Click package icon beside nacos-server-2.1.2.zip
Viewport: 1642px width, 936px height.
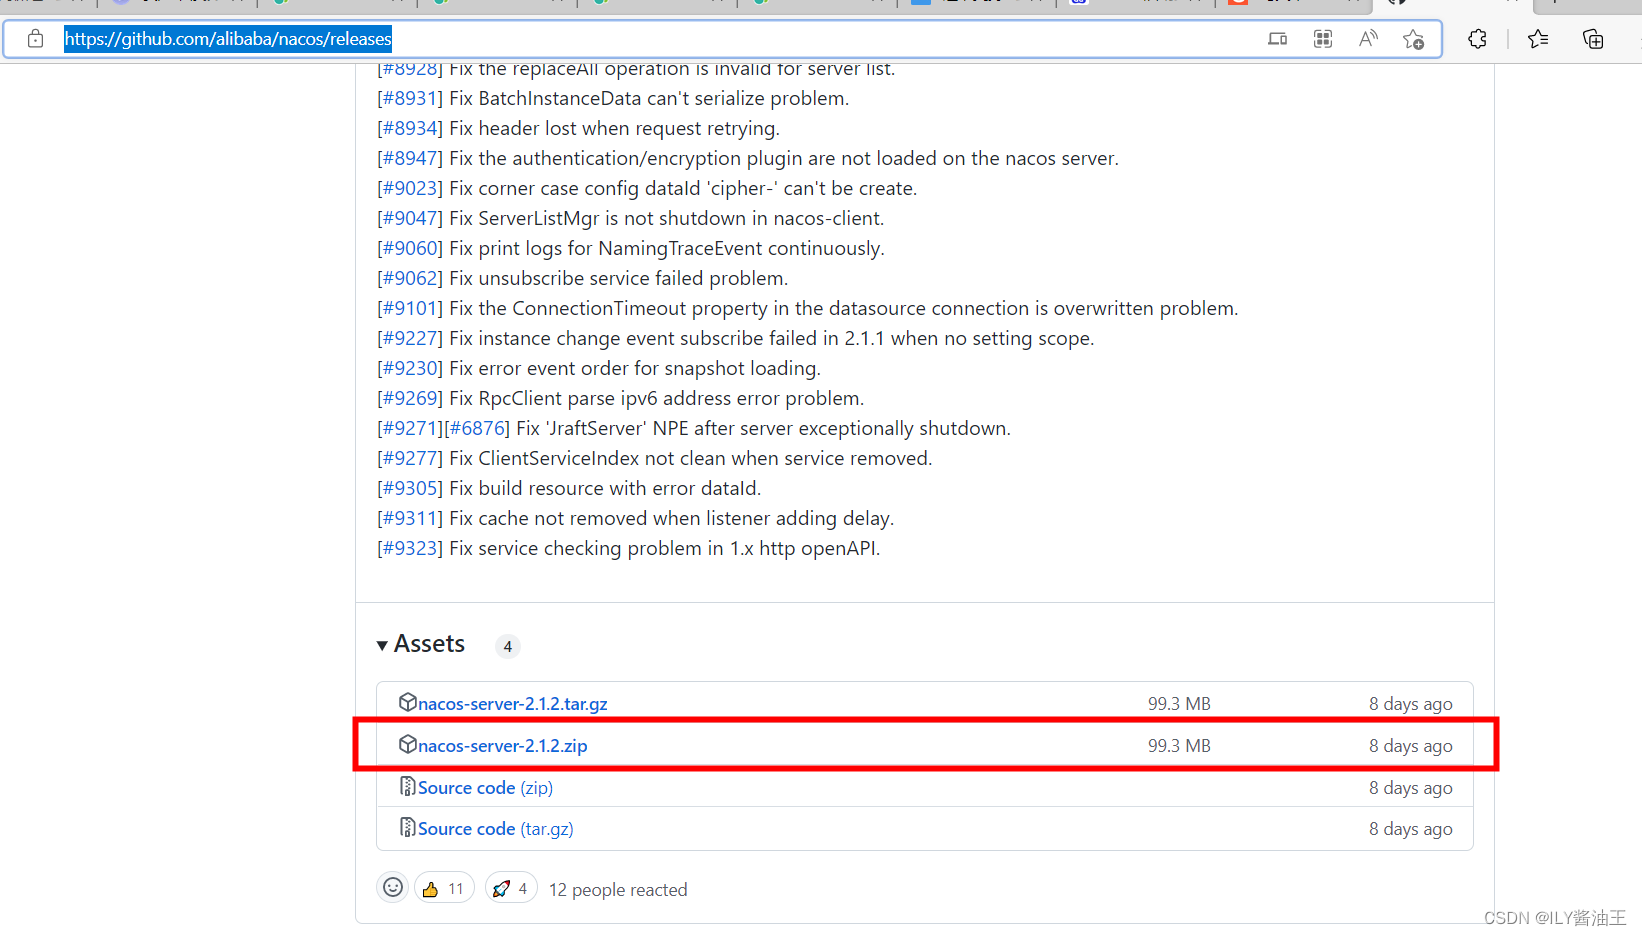[407, 744]
